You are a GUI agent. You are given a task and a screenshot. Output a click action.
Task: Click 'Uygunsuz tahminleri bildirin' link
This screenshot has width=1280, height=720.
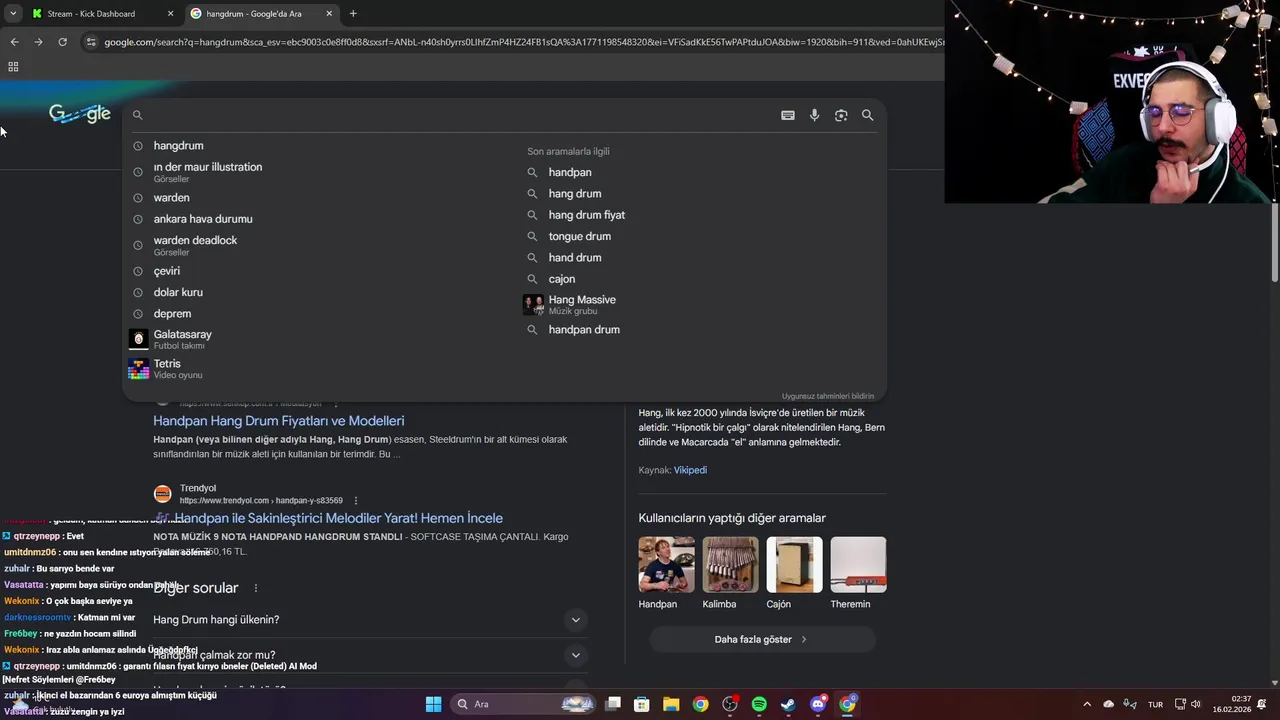tap(828, 396)
